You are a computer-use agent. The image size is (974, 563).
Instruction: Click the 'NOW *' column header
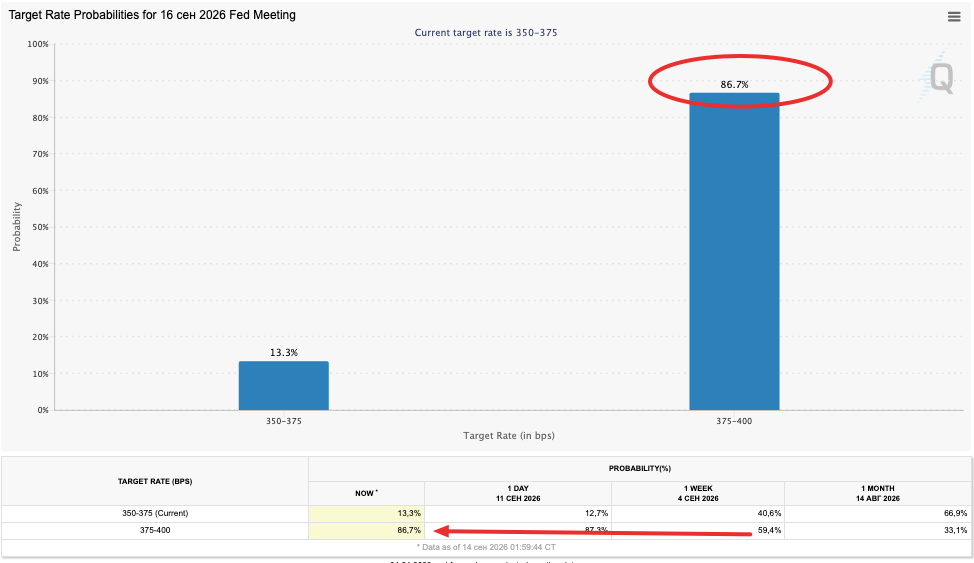point(366,493)
